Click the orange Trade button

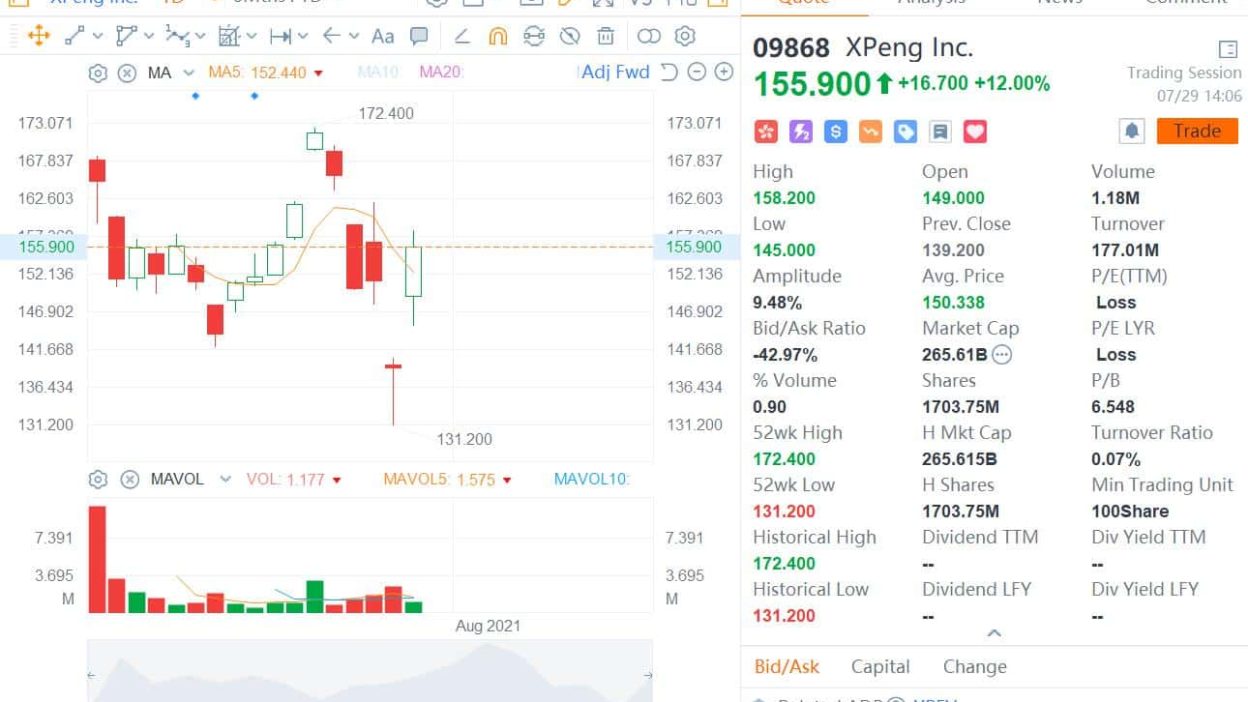pyautogui.click(x=1197, y=131)
